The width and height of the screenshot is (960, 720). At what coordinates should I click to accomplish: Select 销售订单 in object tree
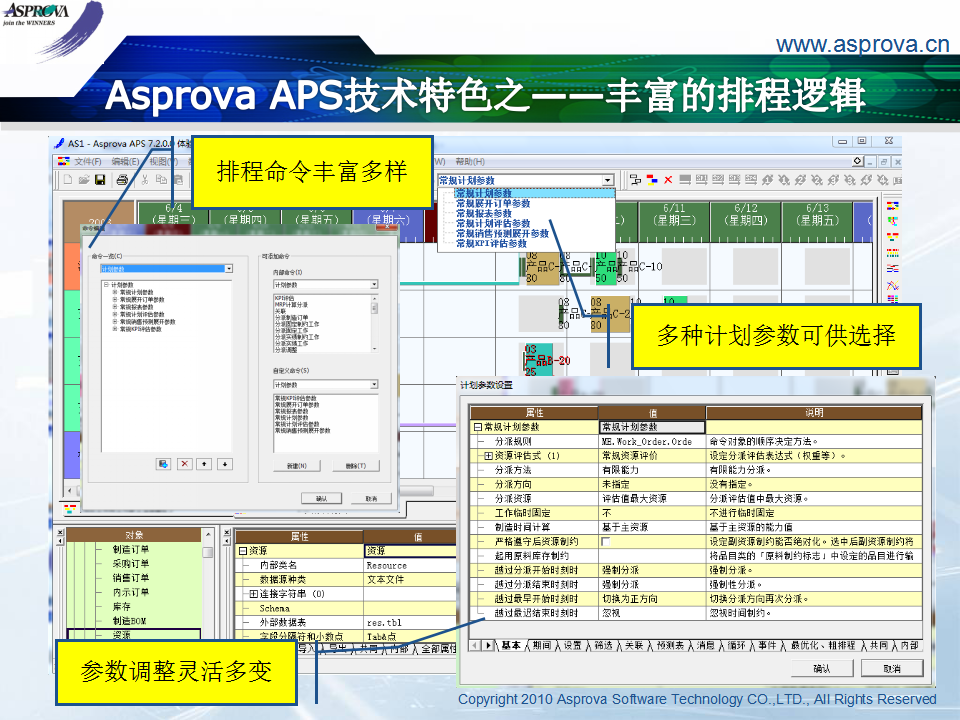[x=130, y=577]
